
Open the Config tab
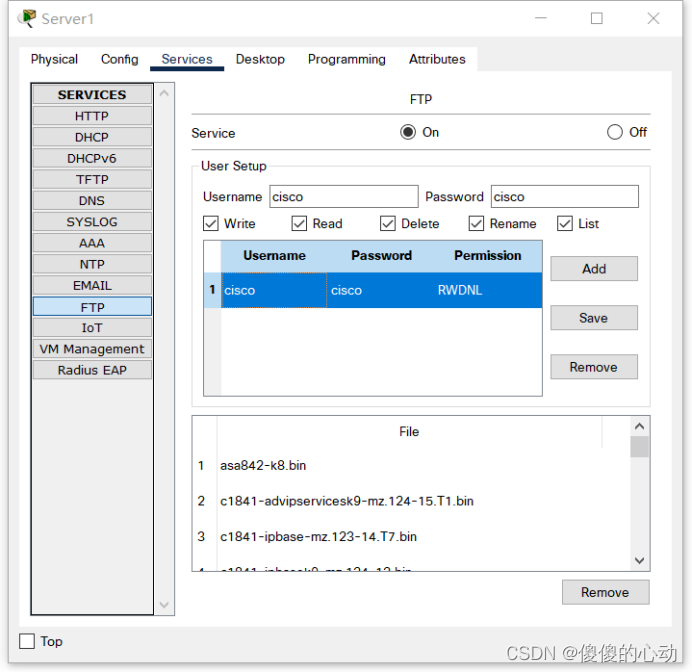(120, 59)
